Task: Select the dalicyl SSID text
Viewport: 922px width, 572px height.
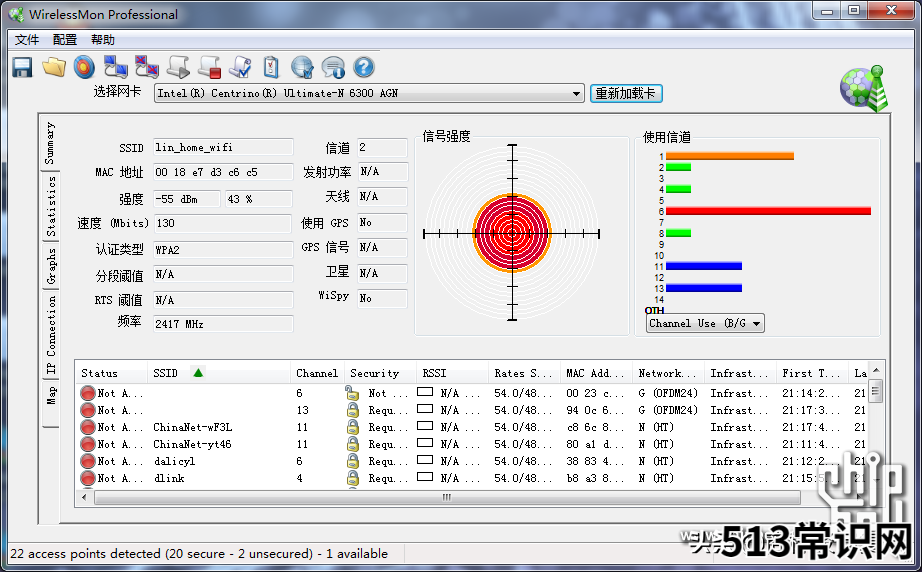Action: (x=174, y=461)
